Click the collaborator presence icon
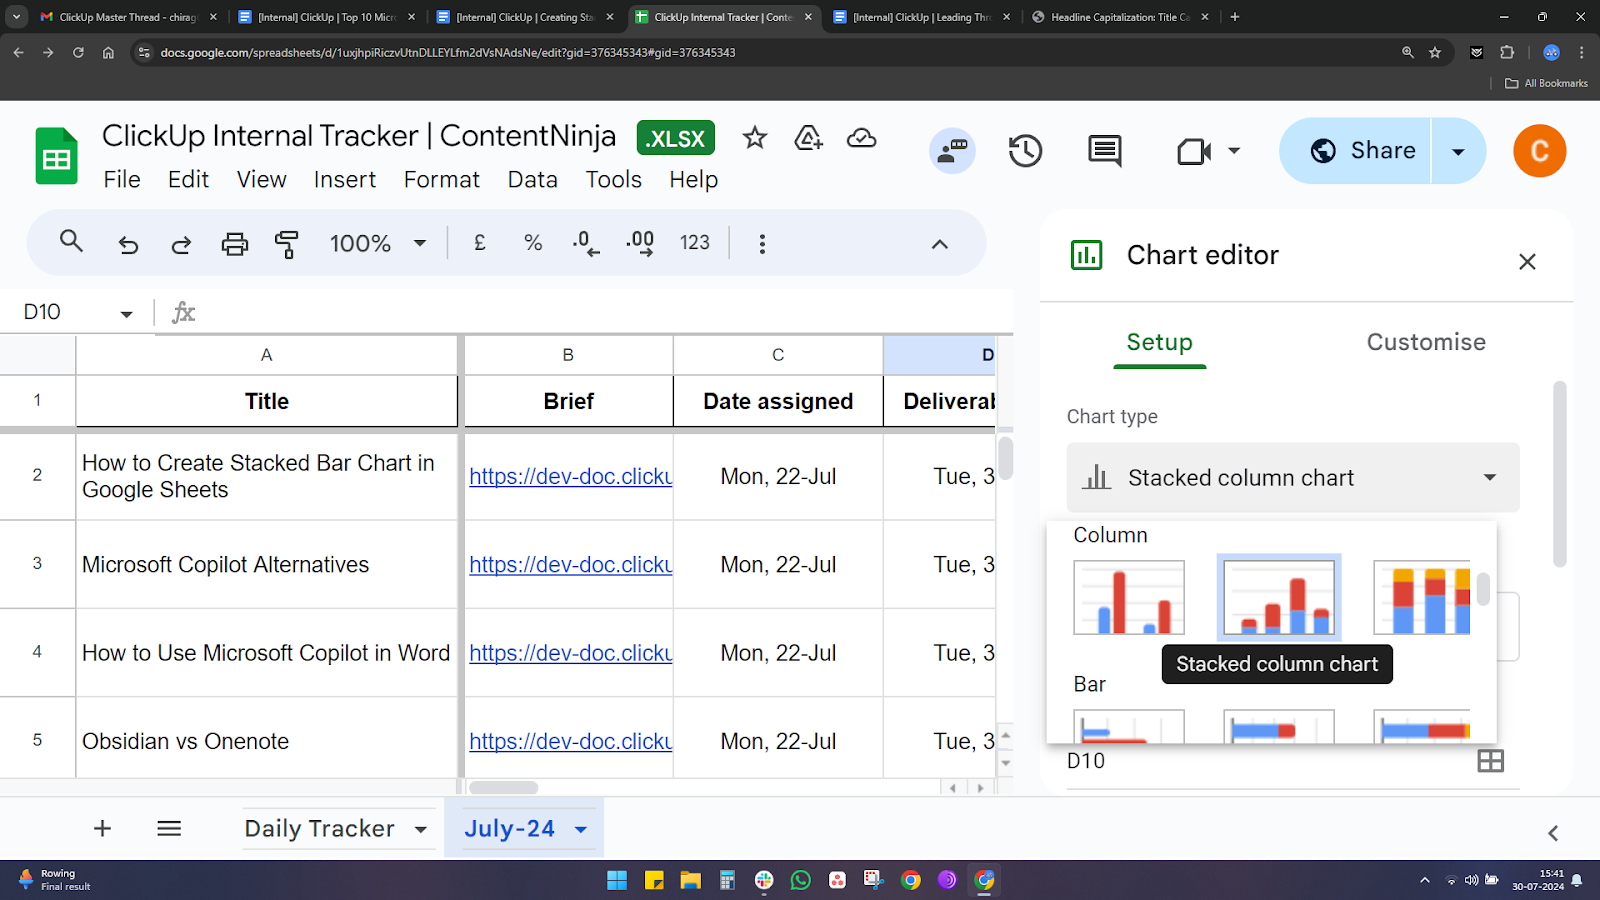This screenshot has height=900, width=1600. pyautogui.click(x=952, y=151)
